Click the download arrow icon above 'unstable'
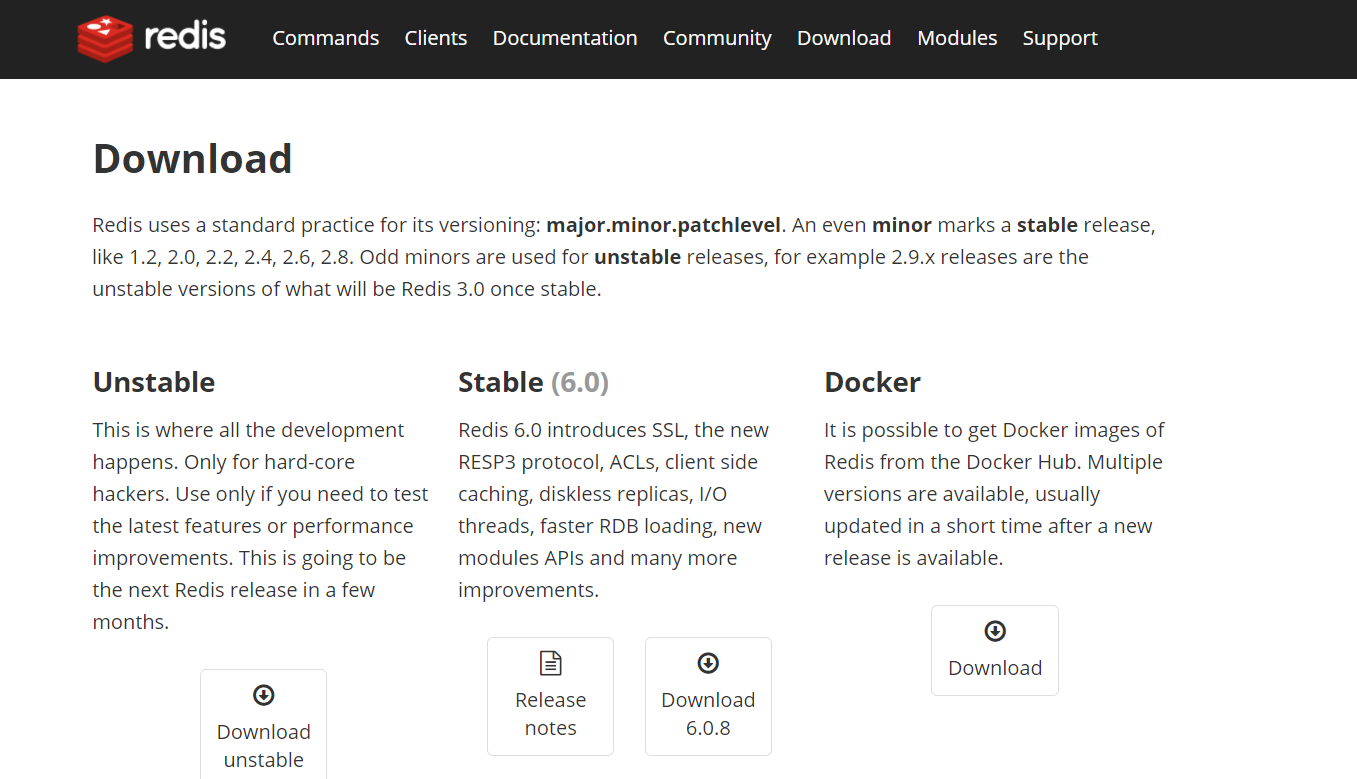 pos(264,695)
